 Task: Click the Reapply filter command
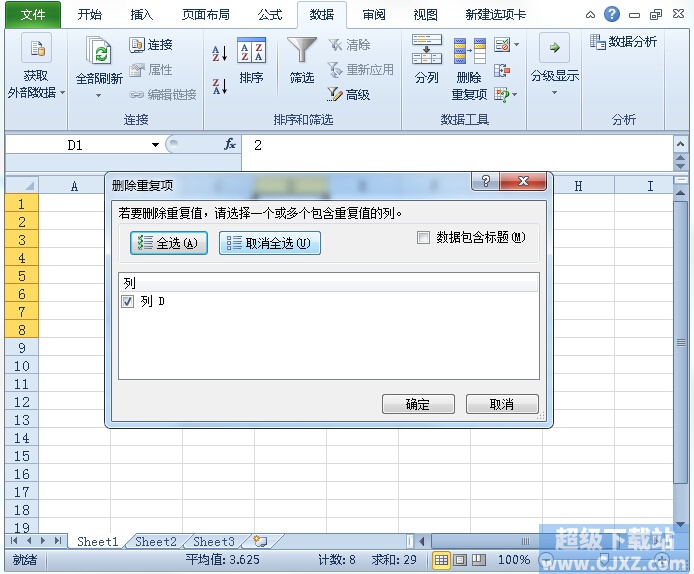(x=360, y=69)
